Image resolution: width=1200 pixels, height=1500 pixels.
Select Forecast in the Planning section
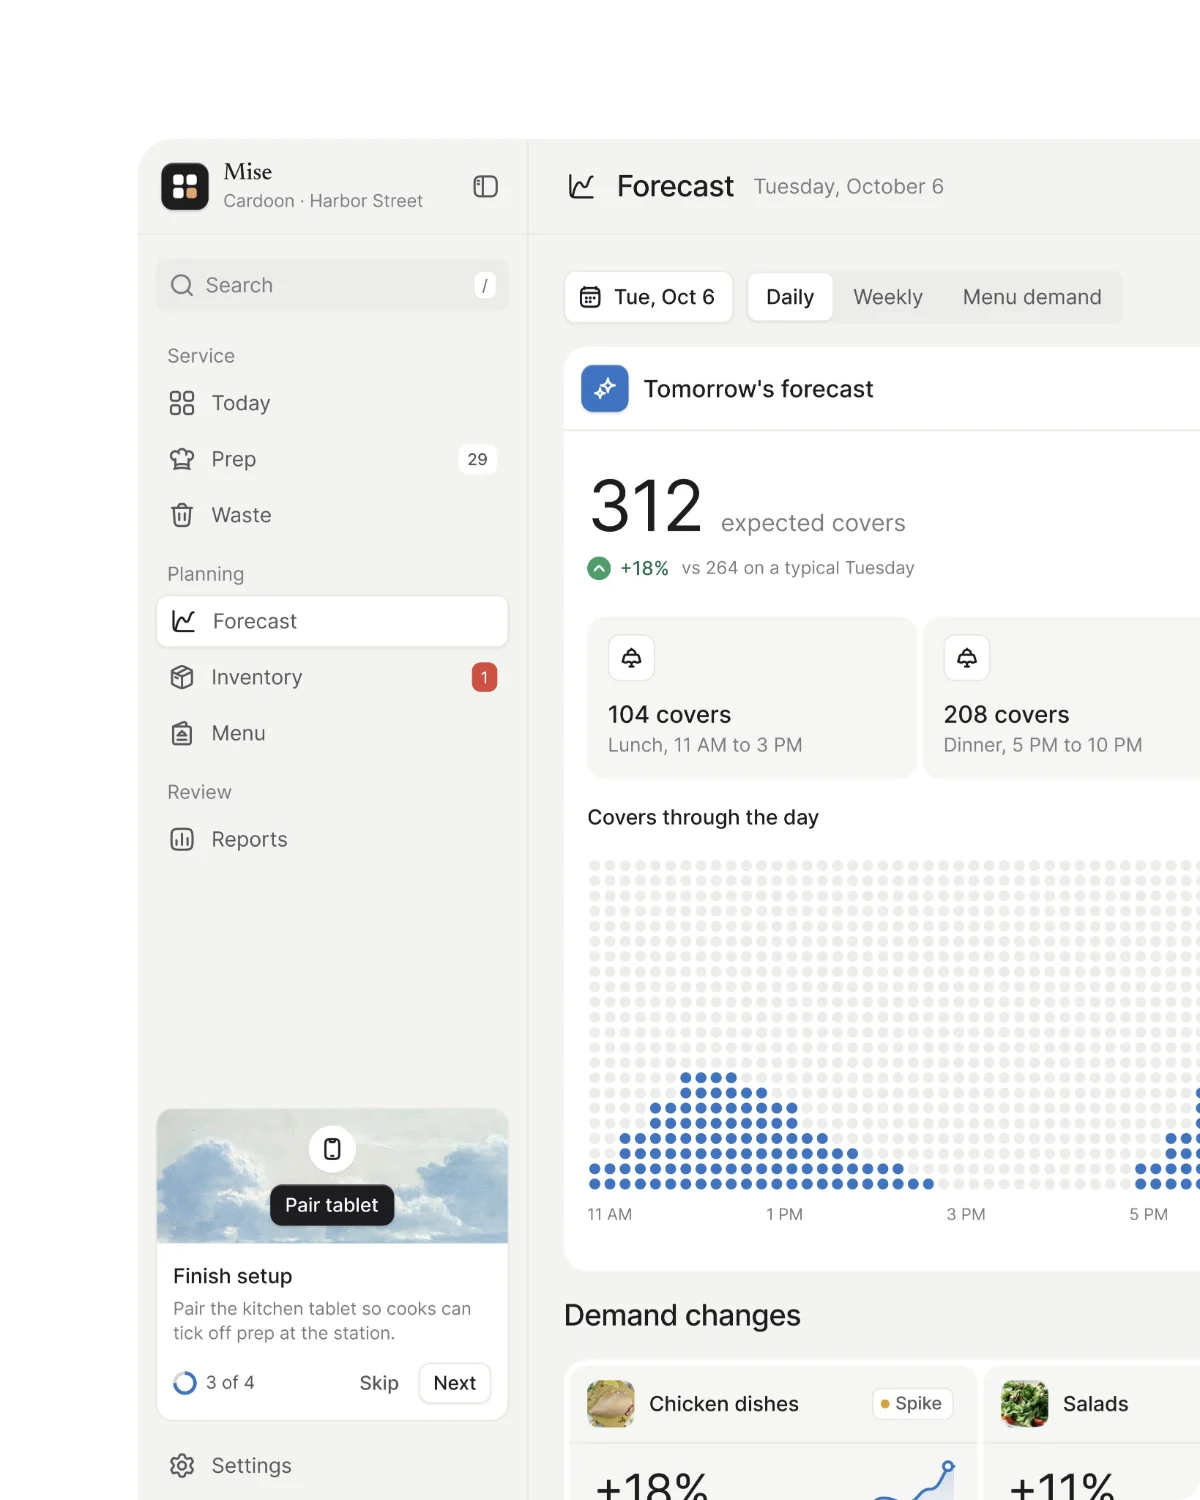pyautogui.click(x=332, y=621)
